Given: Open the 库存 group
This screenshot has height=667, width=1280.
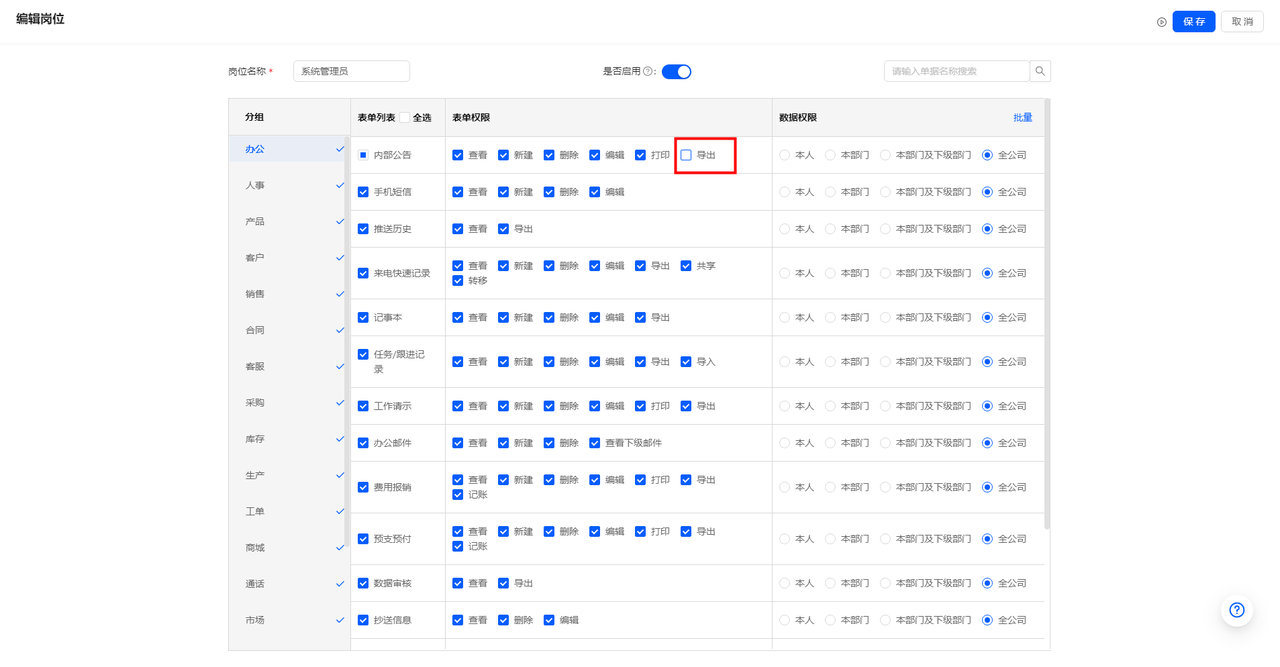Looking at the screenshot, I should [289, 439].
